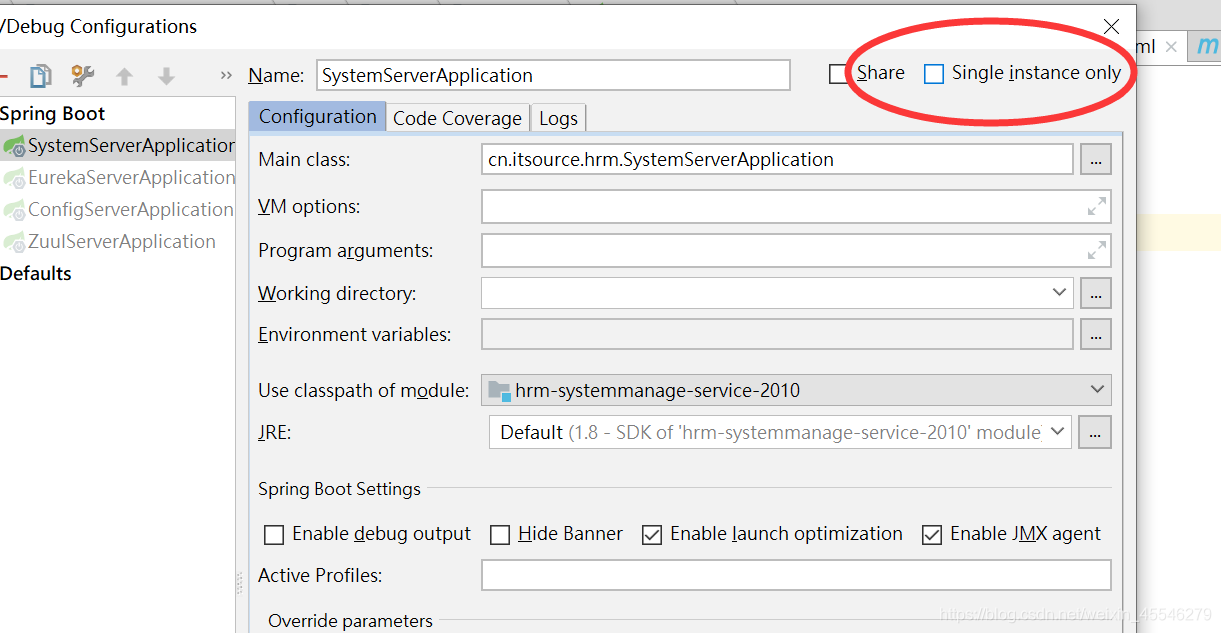Switch to the Configuration tab
1221x633 pixels.
coord(317,117)
